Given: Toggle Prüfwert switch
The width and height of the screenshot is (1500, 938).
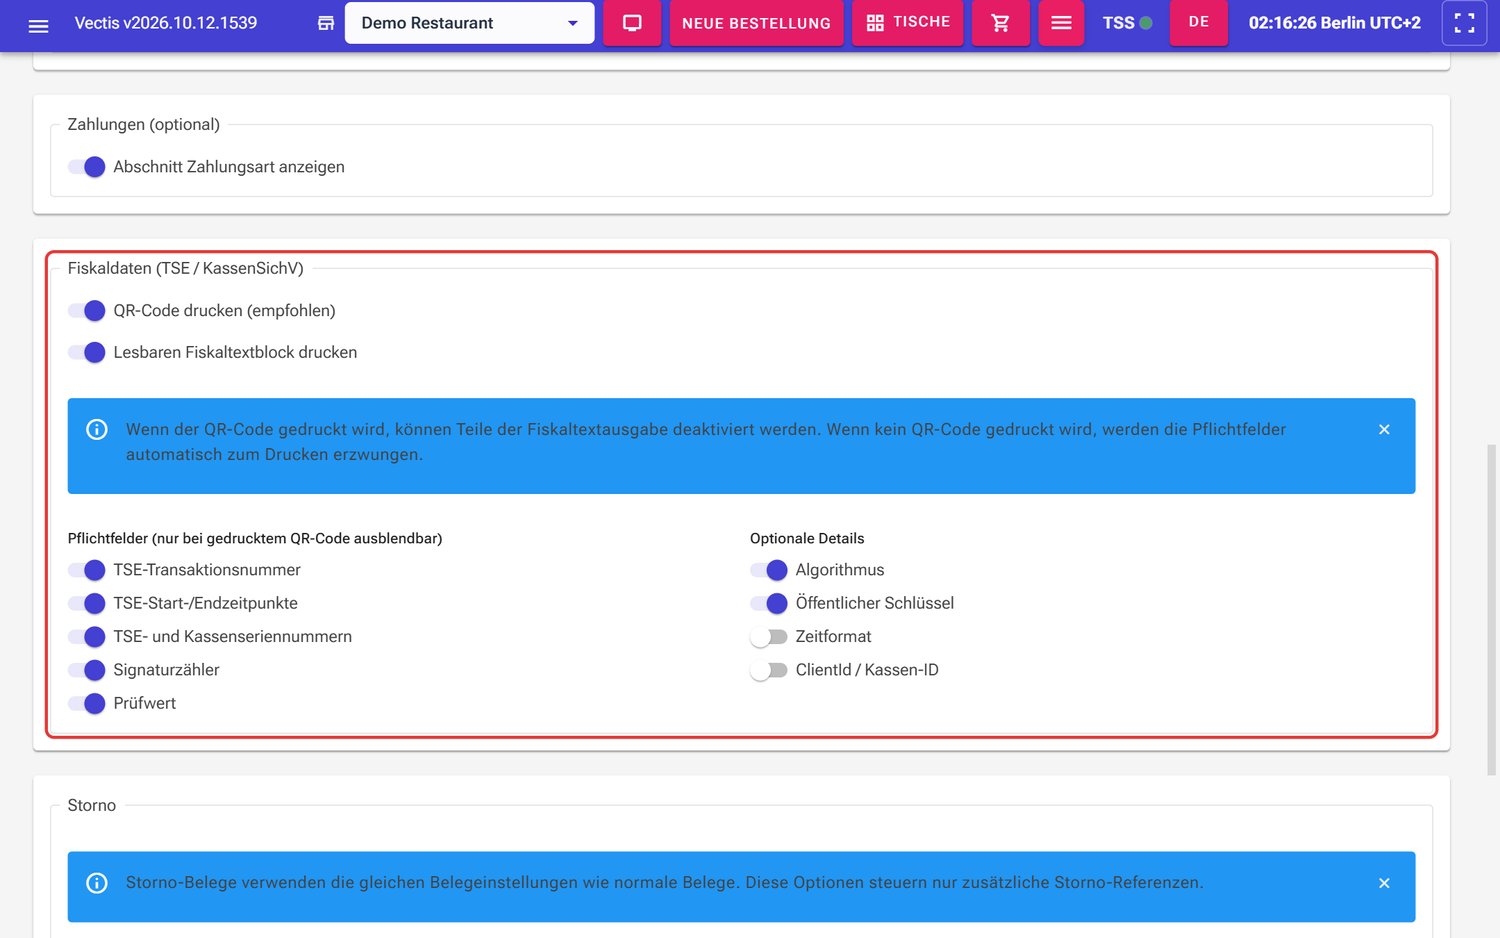Looking at the screenshot, I should coord(87,703).
